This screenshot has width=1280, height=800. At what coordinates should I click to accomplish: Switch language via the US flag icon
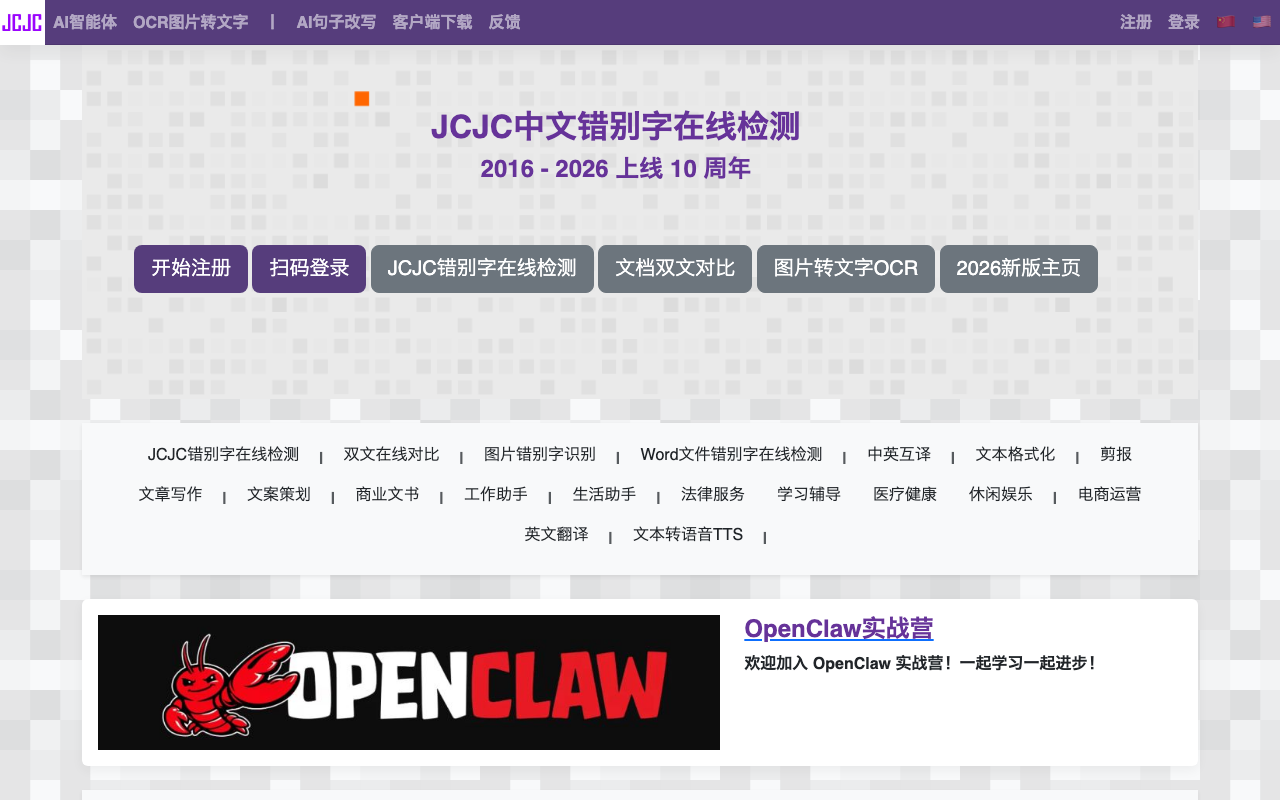pos(1262,22)
